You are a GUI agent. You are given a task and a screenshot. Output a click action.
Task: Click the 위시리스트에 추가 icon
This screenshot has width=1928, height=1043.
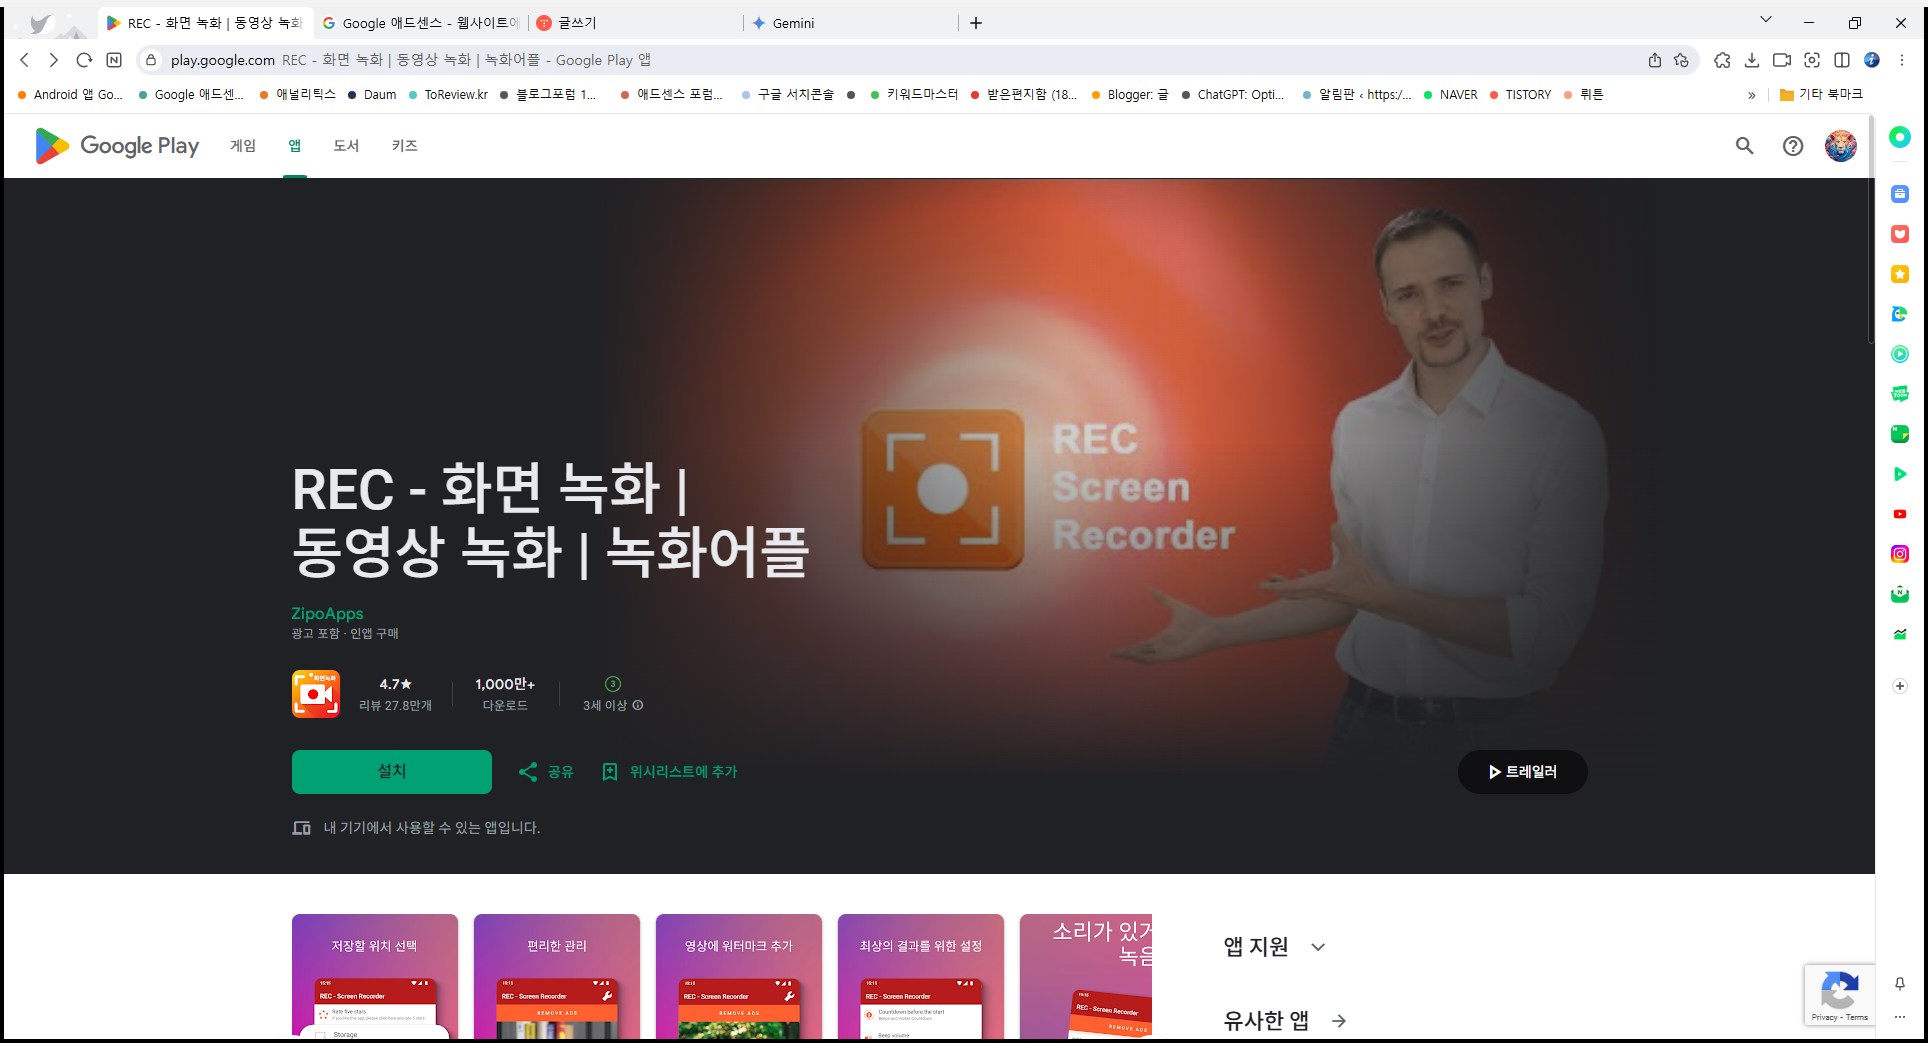611,771
